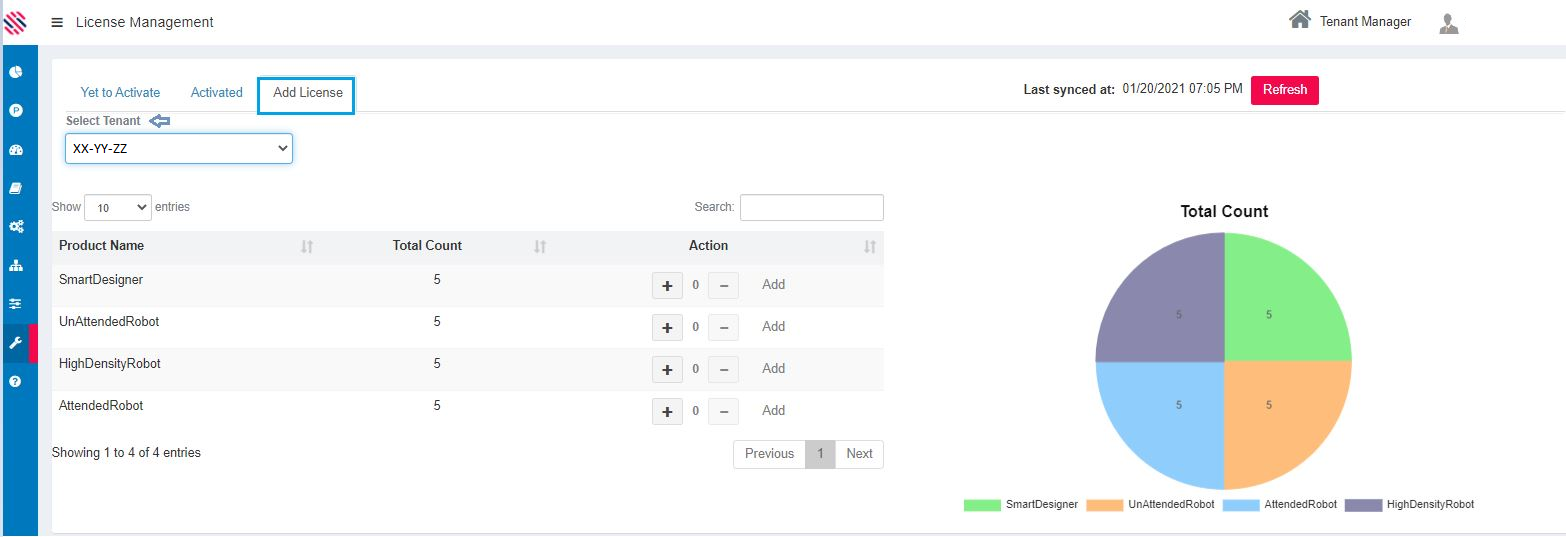Open the help question mark icon
The image size is (1566, 537).
[16, 382]
